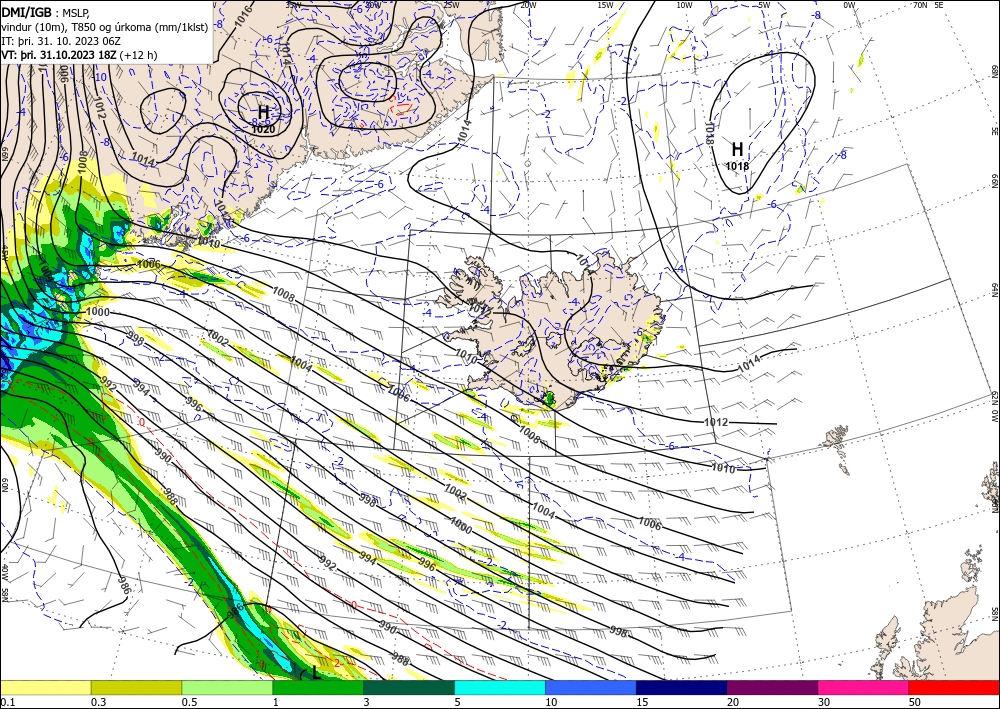This screenshot has height=709, width=1000.
Task: Pick the dark green 3–5 legend swatch
Action: [409, 687]
